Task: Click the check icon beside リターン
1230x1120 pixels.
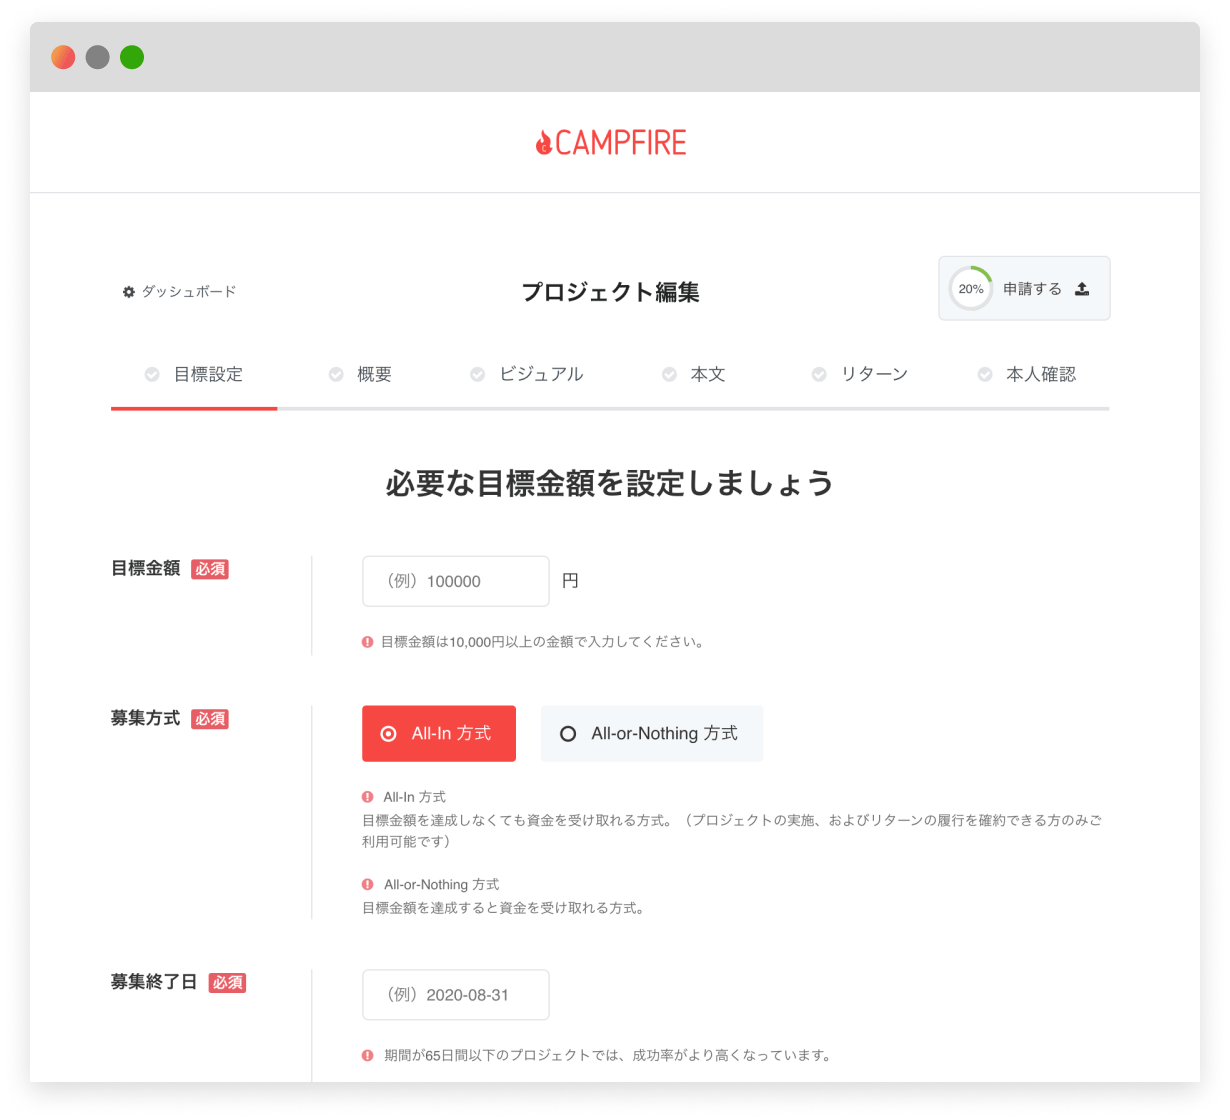Action: pos(819,375)
